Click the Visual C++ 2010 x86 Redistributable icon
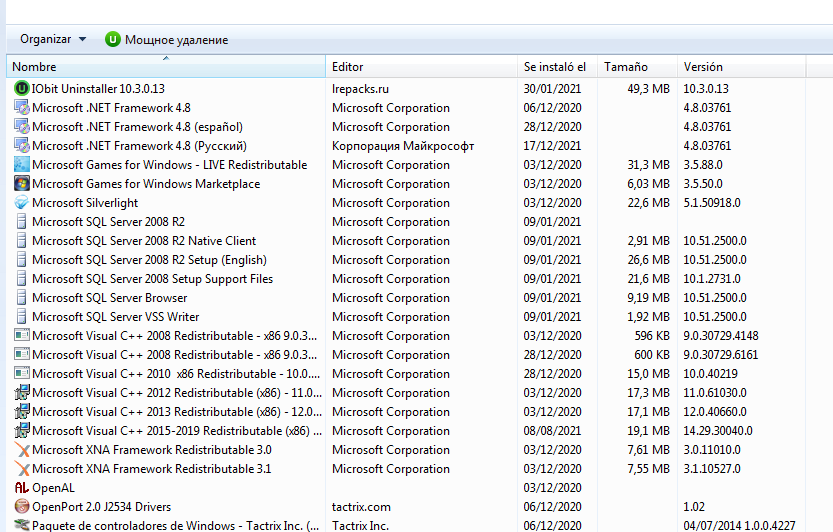 (22, 374)
